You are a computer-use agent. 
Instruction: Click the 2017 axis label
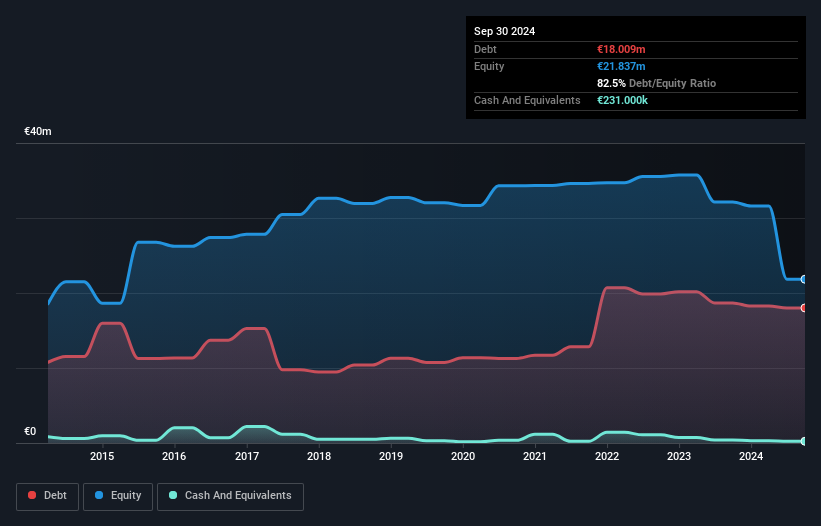coord(247,456)
